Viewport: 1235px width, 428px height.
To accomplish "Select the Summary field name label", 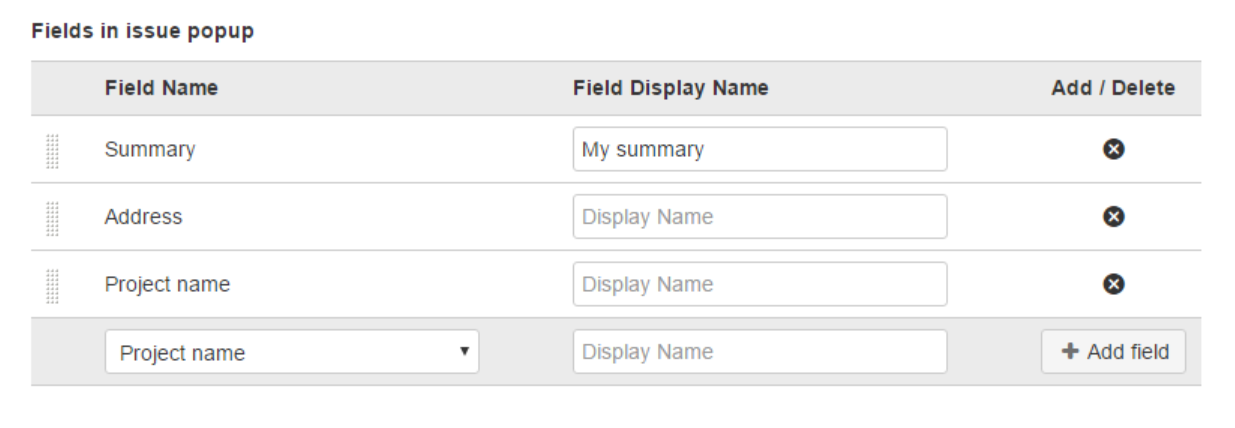I will (149, 150).
